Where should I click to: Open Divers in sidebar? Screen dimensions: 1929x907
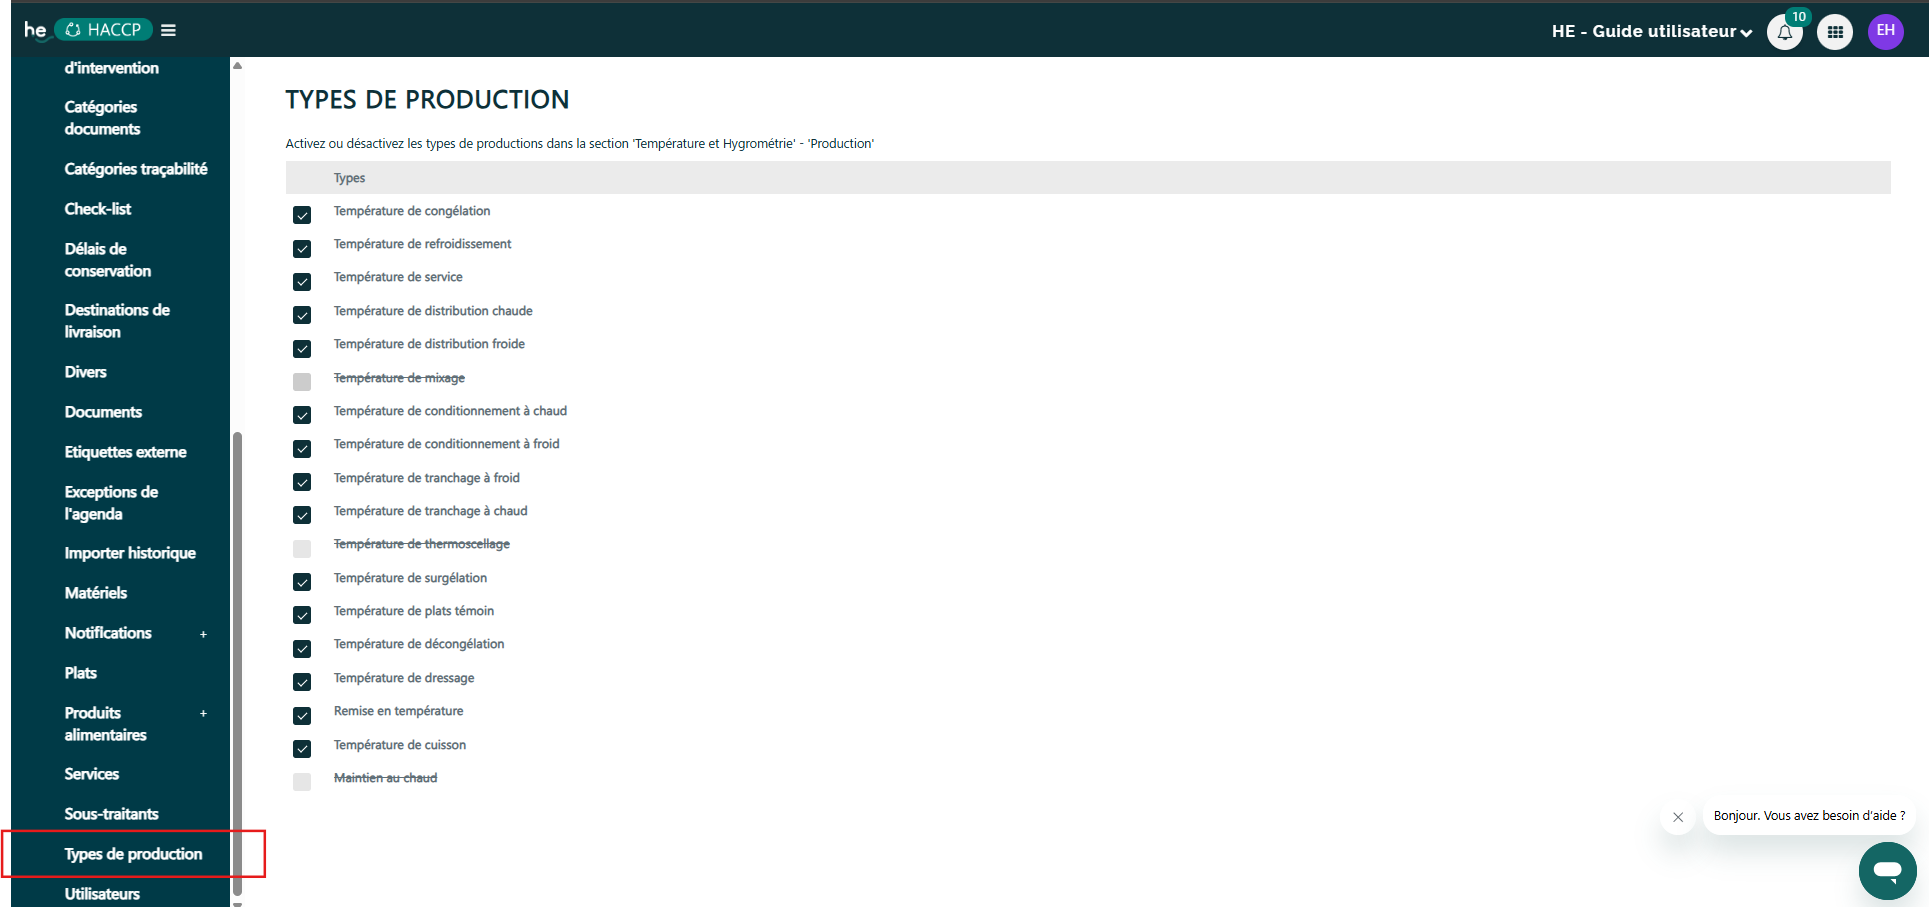(85, 372)
